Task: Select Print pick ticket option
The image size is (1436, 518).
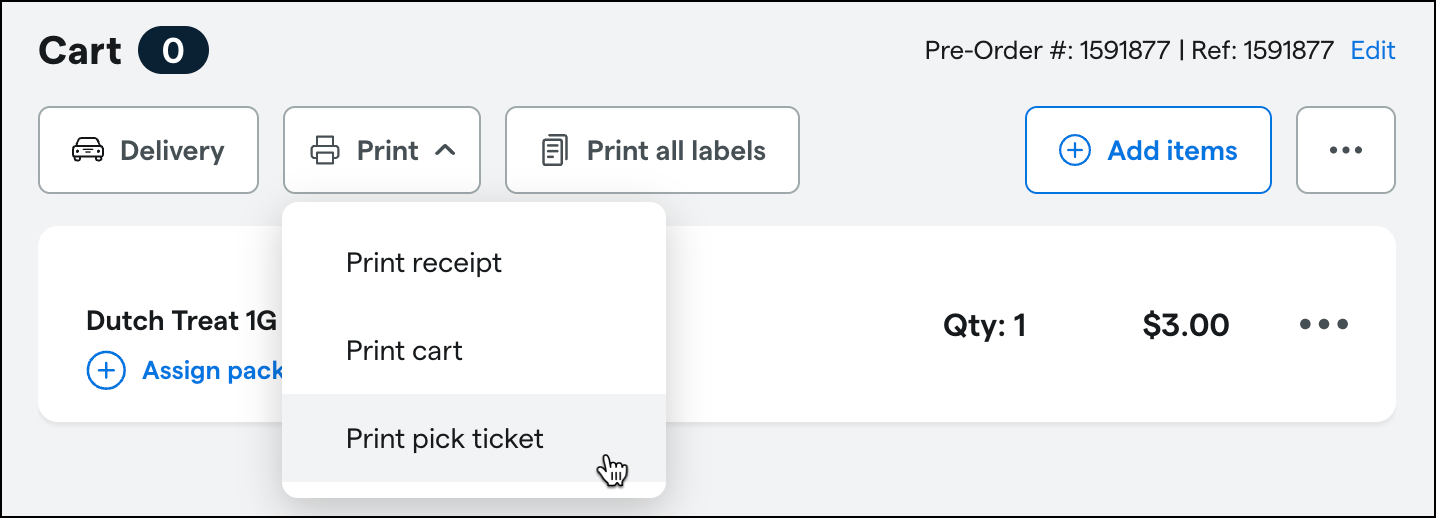Action: point(445,438)
